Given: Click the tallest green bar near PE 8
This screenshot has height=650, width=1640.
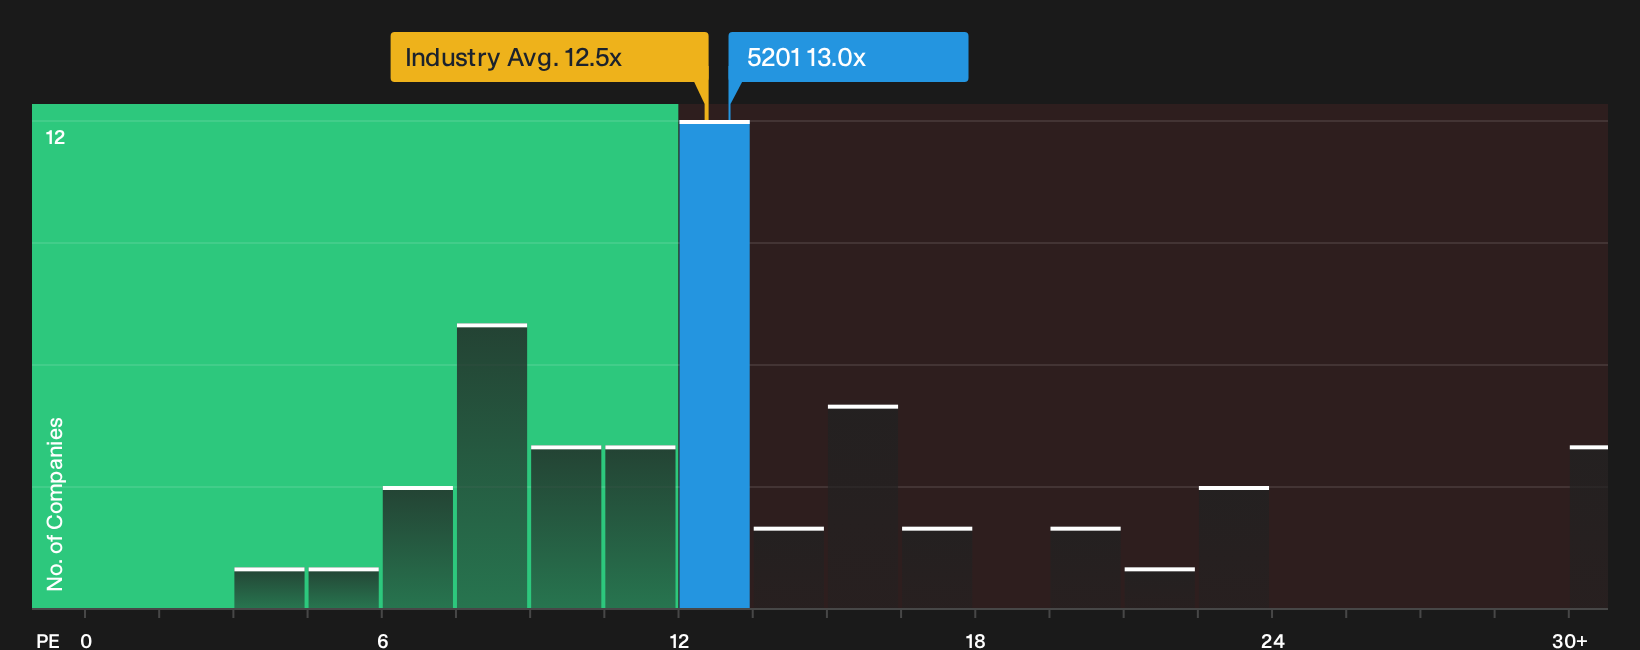Looking at the screenshot, I should [492, 467].
